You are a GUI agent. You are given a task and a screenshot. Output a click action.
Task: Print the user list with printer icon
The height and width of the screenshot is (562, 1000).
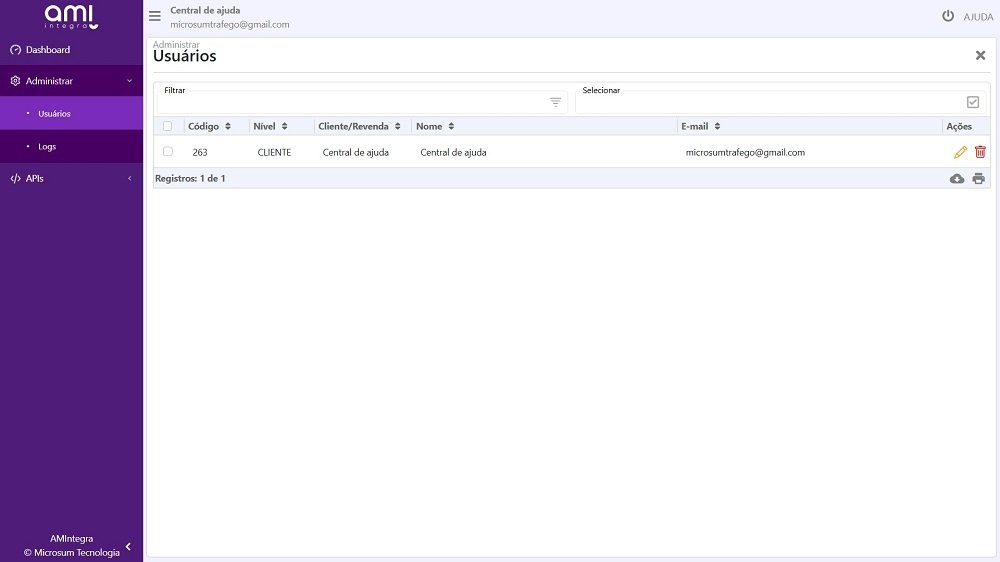[978, 178]
